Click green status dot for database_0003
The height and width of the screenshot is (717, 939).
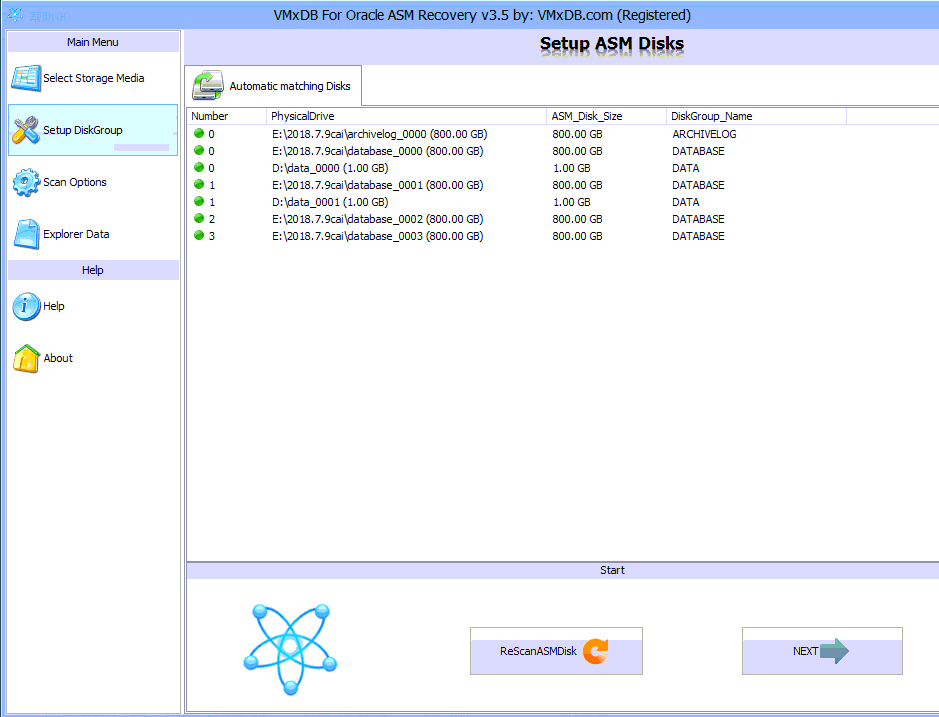(199, 235)
